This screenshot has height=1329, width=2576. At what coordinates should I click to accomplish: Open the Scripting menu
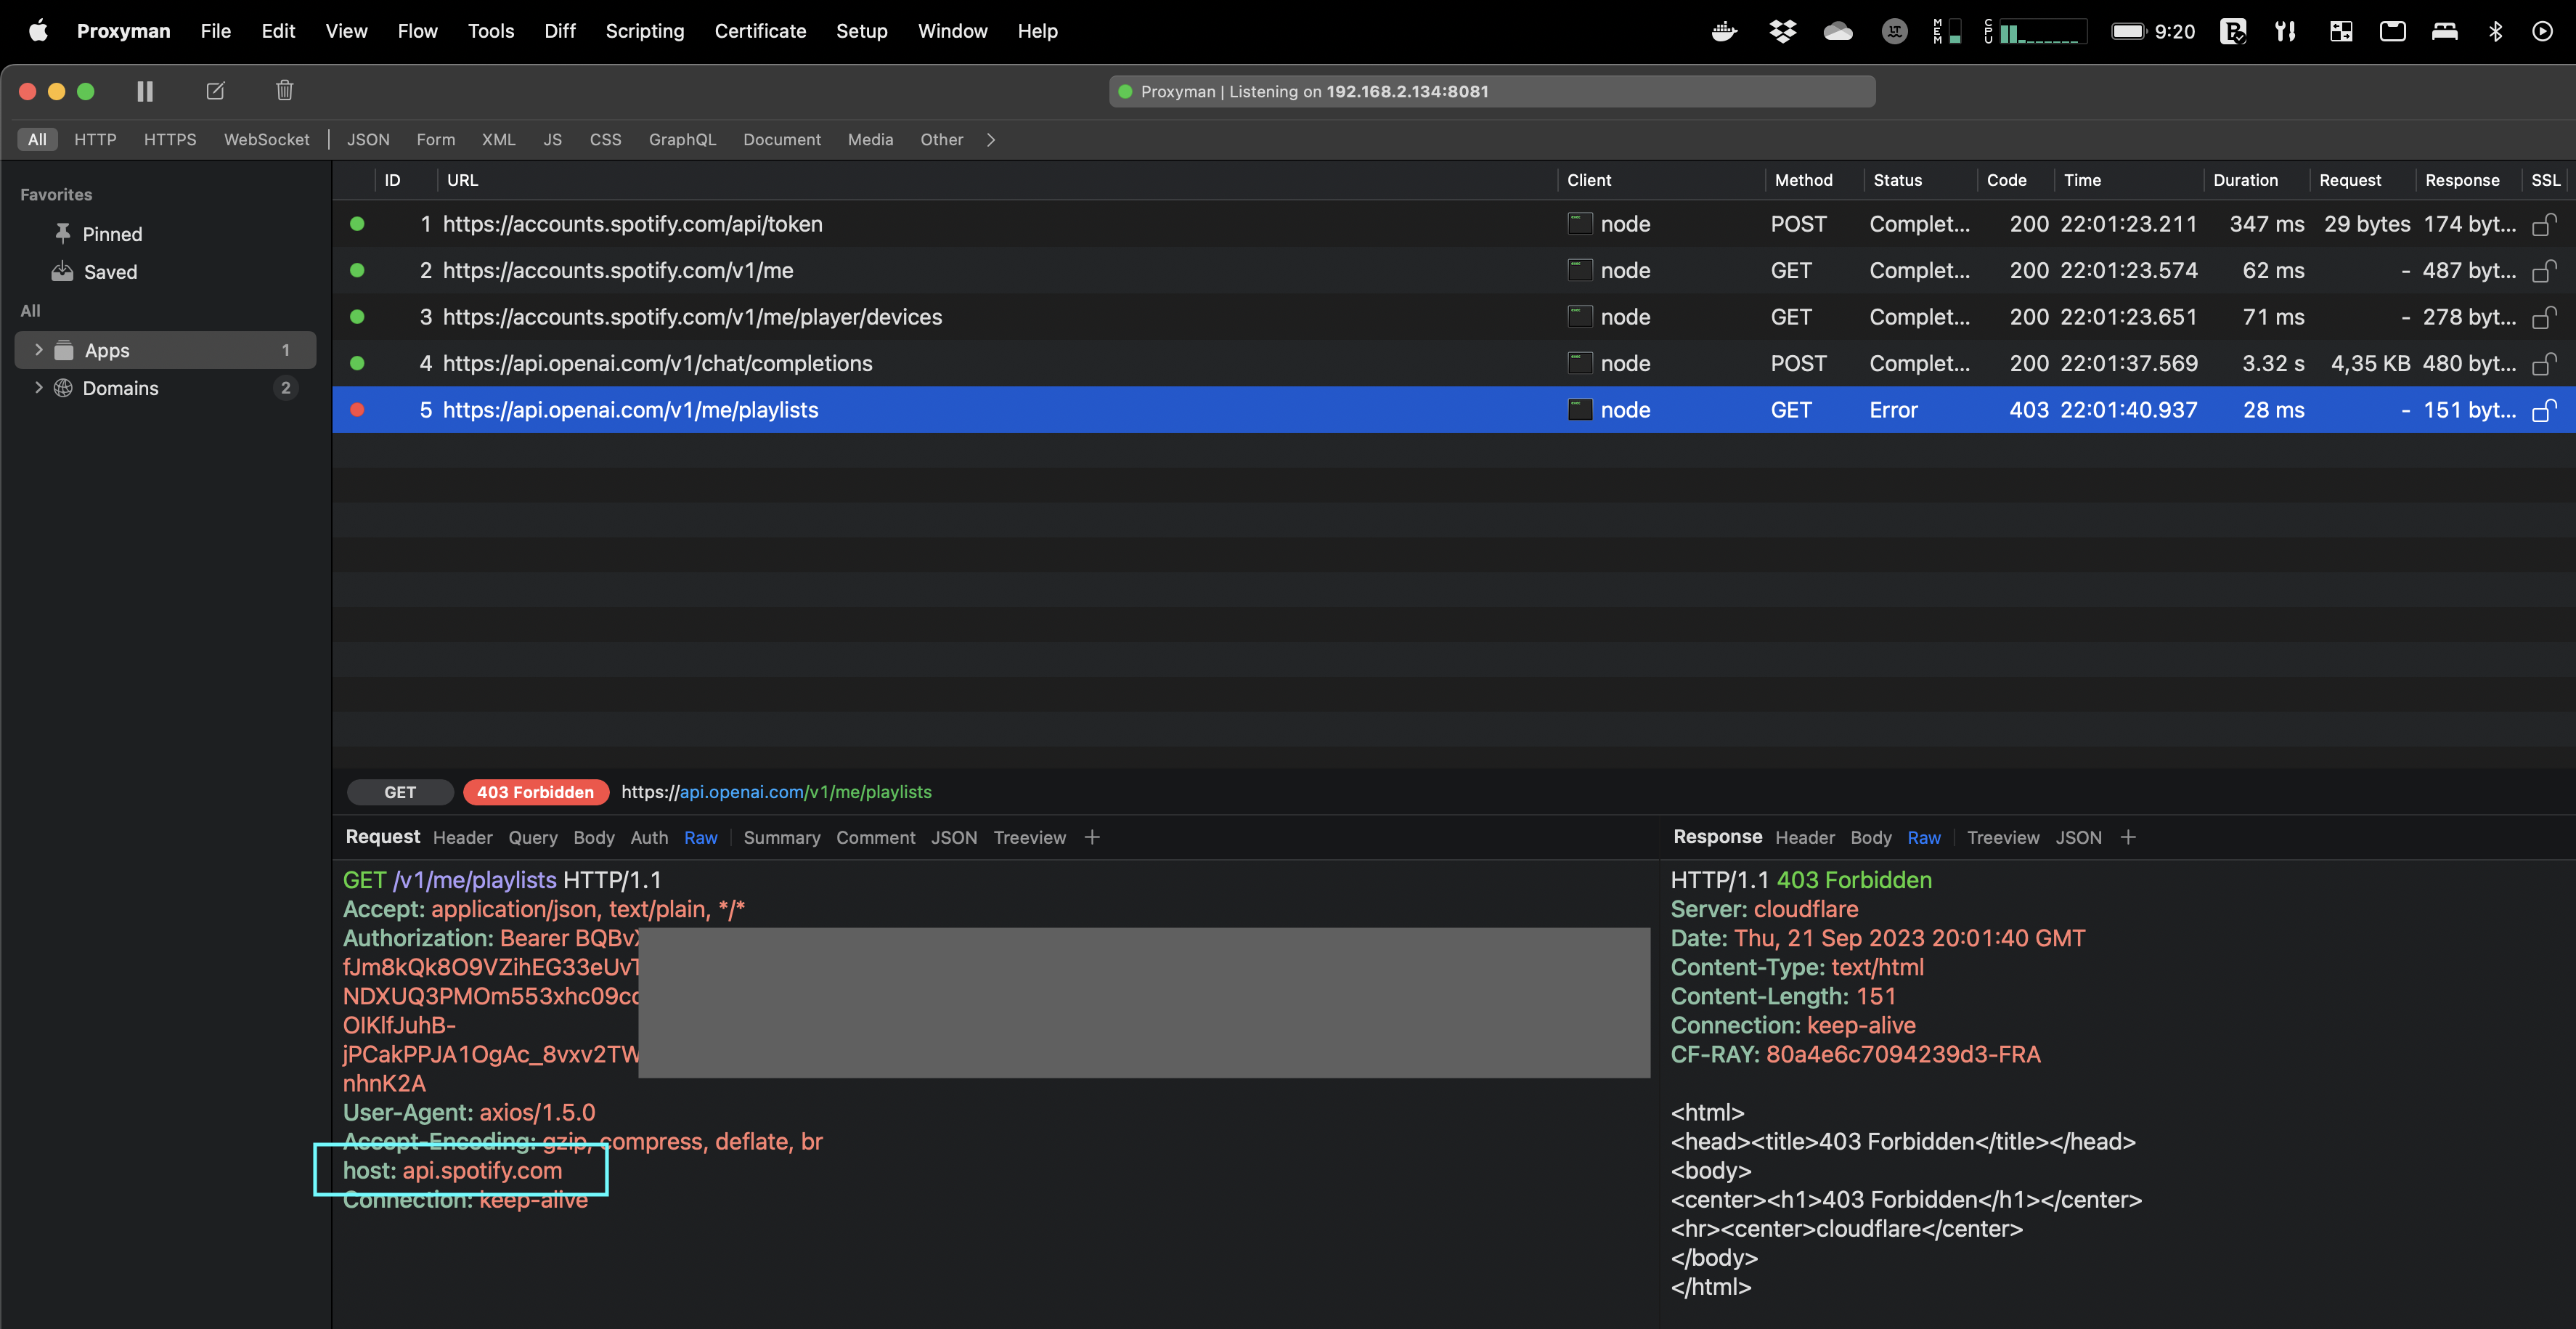click(645, 31)
